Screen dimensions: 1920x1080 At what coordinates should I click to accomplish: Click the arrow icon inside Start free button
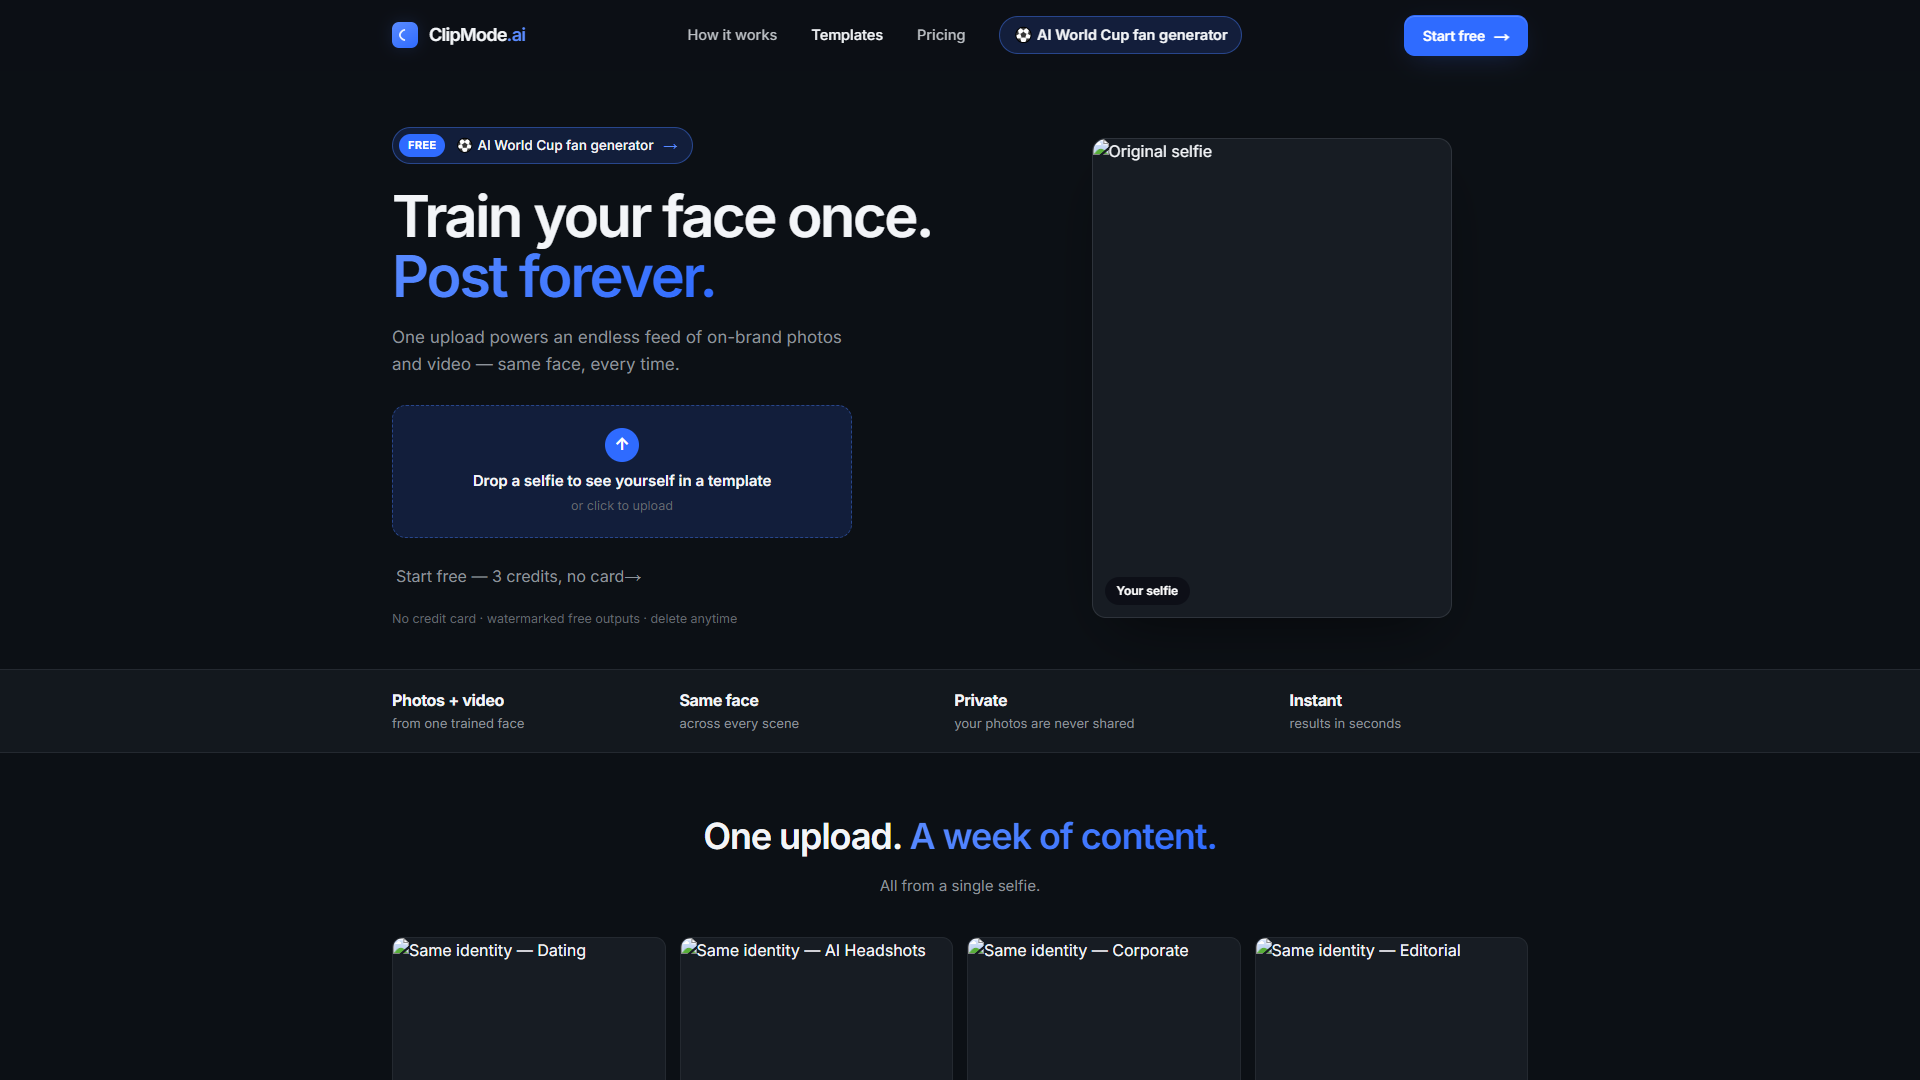1501,37
